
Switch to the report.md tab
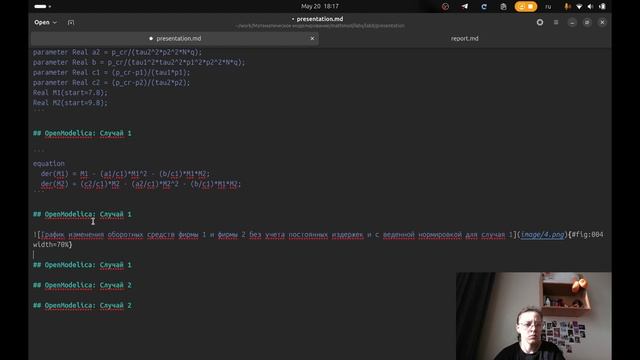click(464, 38)
